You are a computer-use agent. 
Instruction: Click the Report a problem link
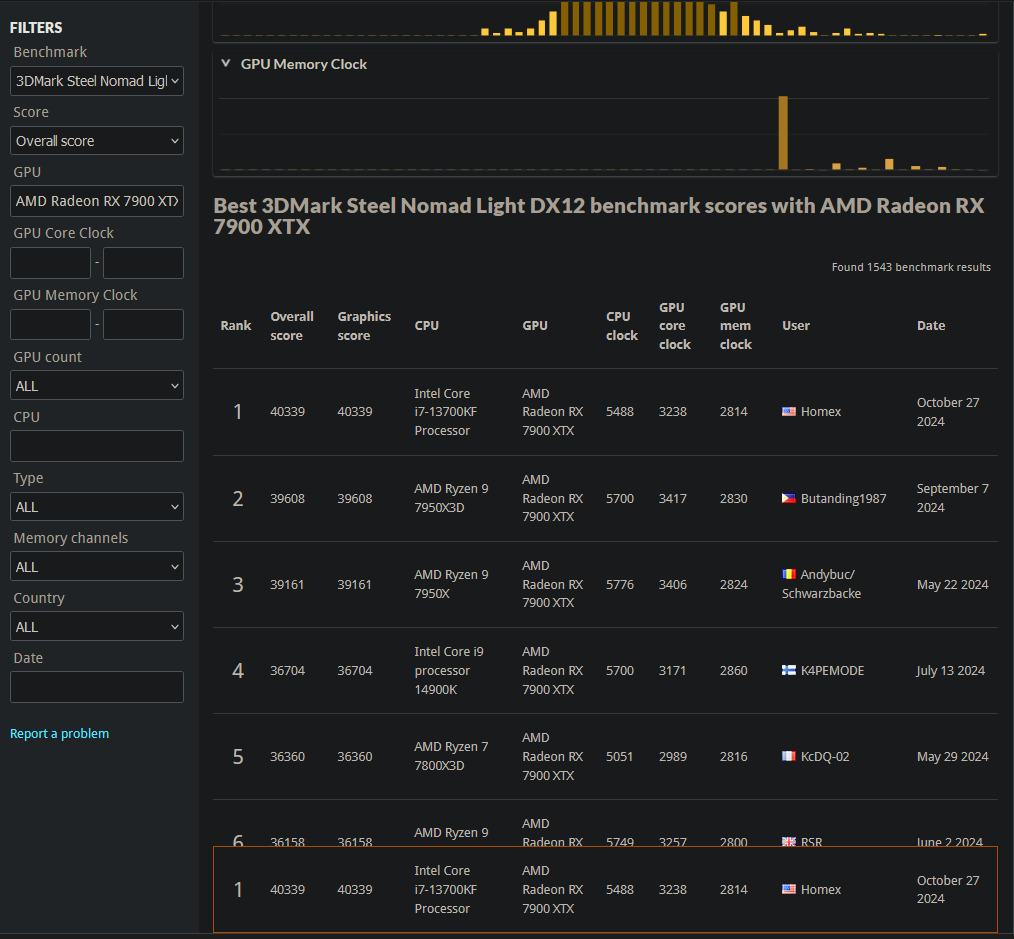coord(59,733)
